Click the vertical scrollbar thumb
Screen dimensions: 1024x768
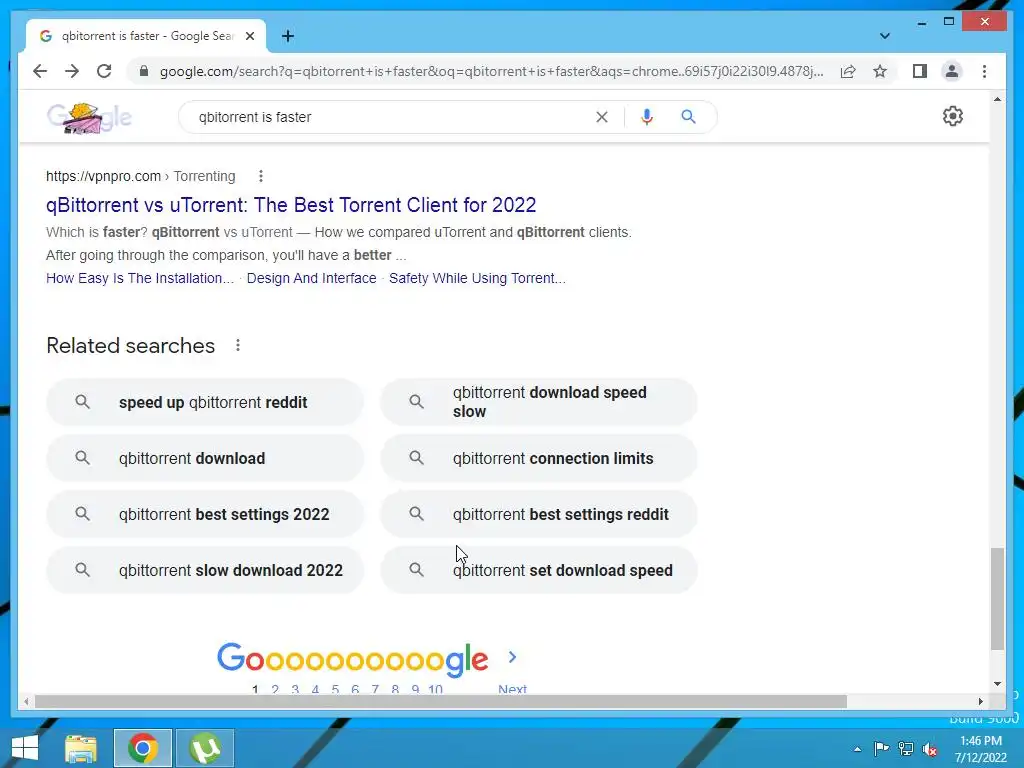[997, 599]
